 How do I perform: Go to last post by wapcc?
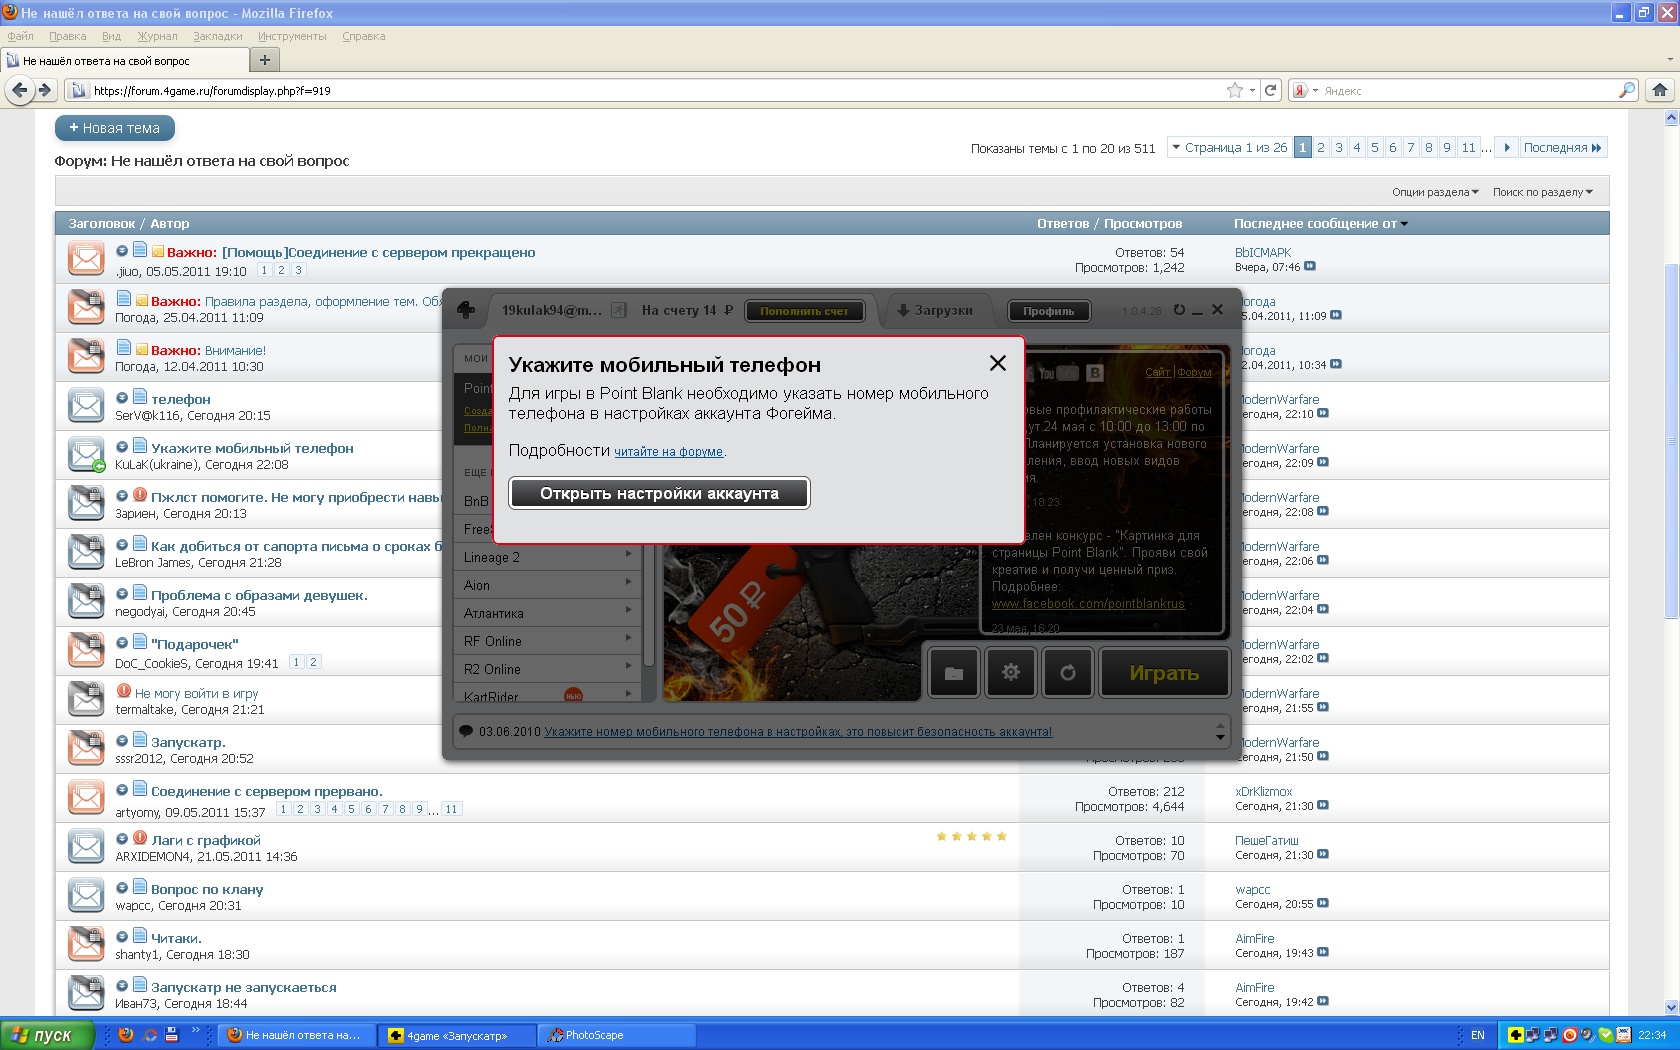(x=1323, y=904)
